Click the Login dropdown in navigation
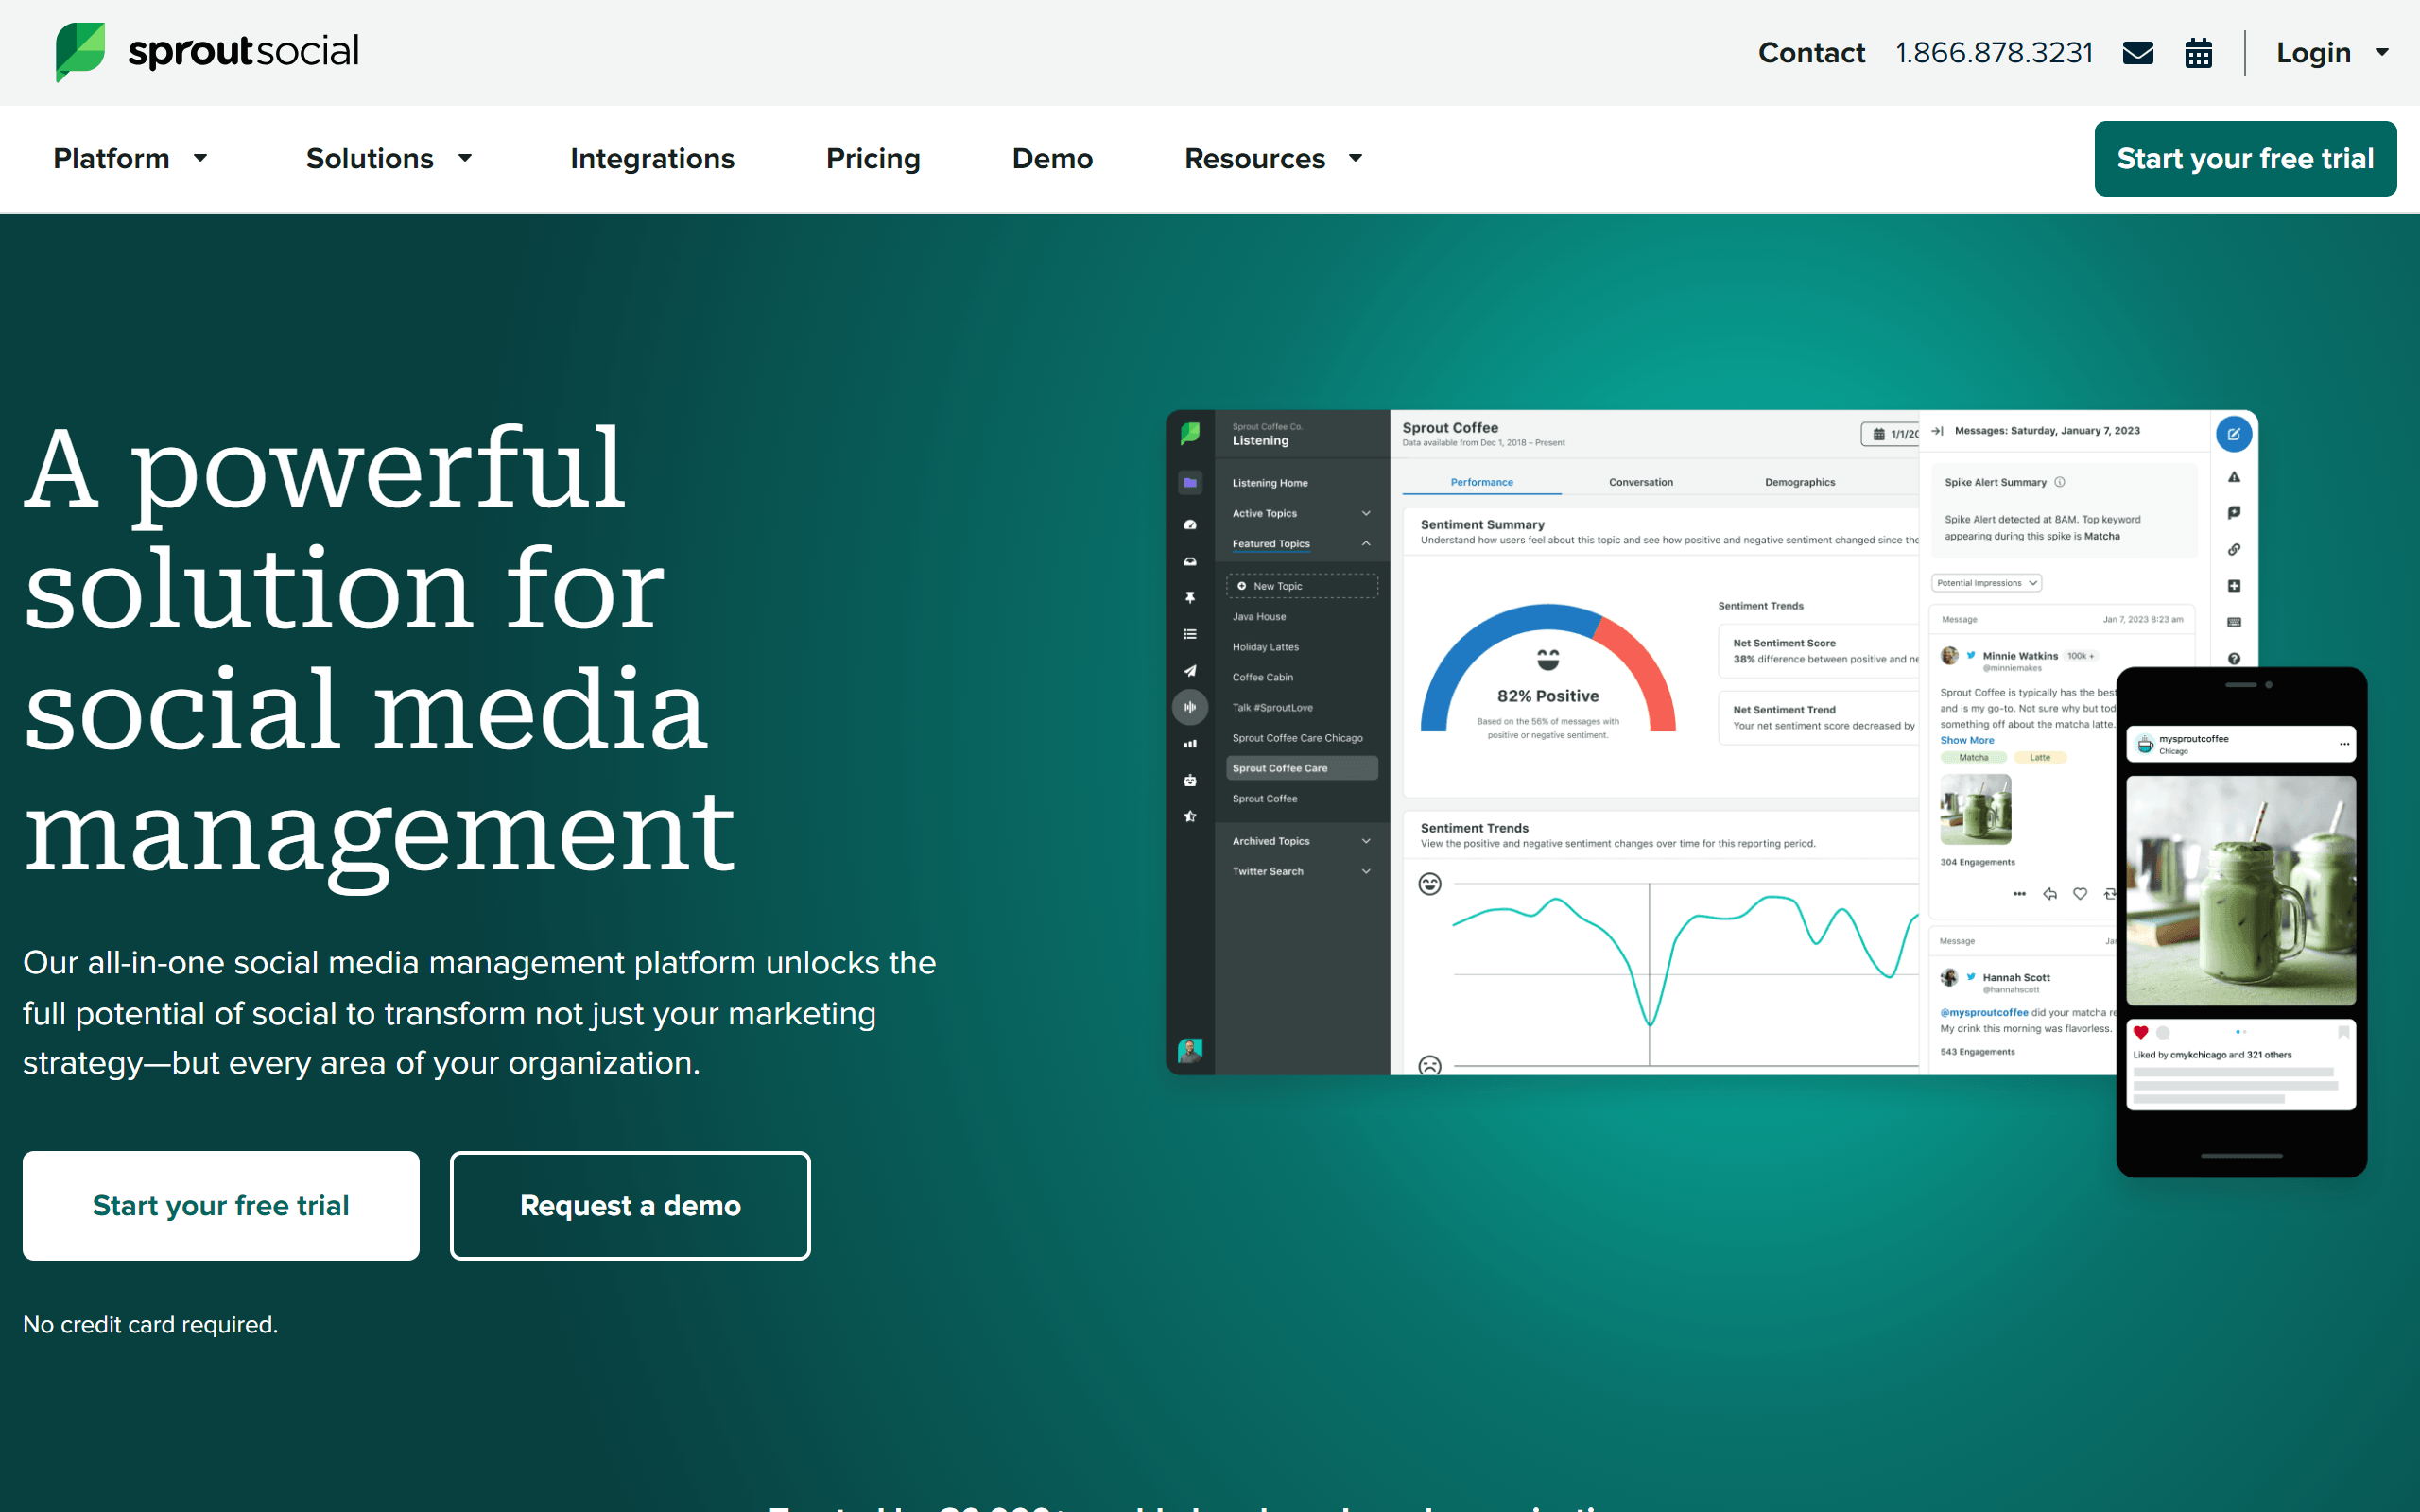The image size is (2420, 1512). pyautogui.click(x=2329, y=52)
